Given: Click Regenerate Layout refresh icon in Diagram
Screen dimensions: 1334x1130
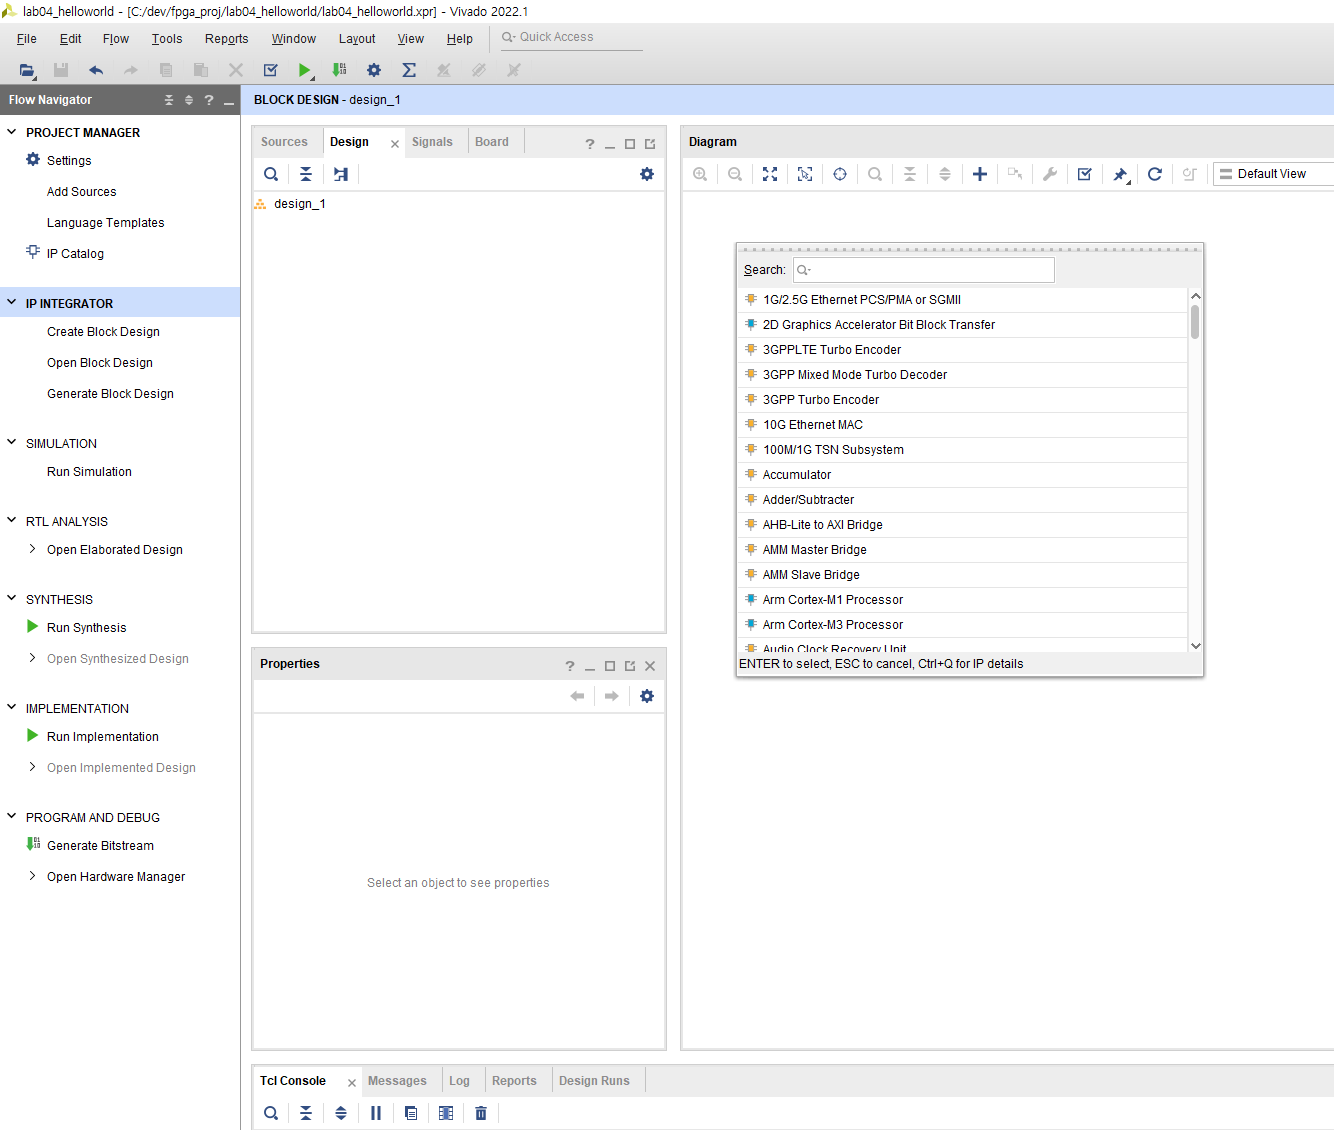Looking at the screenshot, I should (1155, 174).
